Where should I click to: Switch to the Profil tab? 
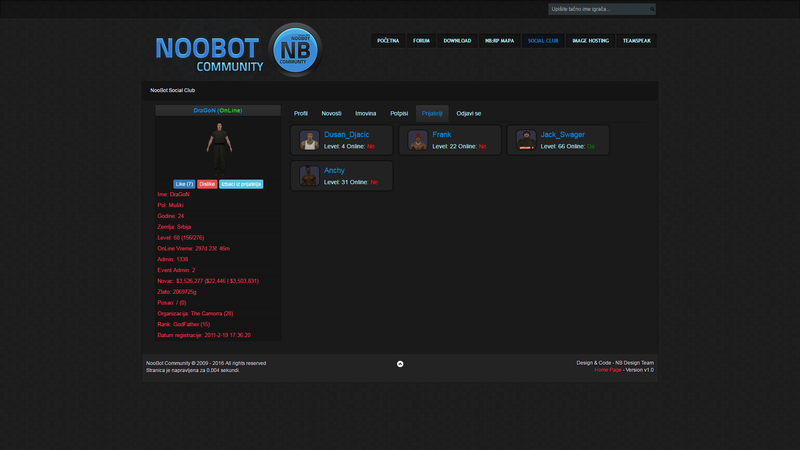tap(301, 113)
